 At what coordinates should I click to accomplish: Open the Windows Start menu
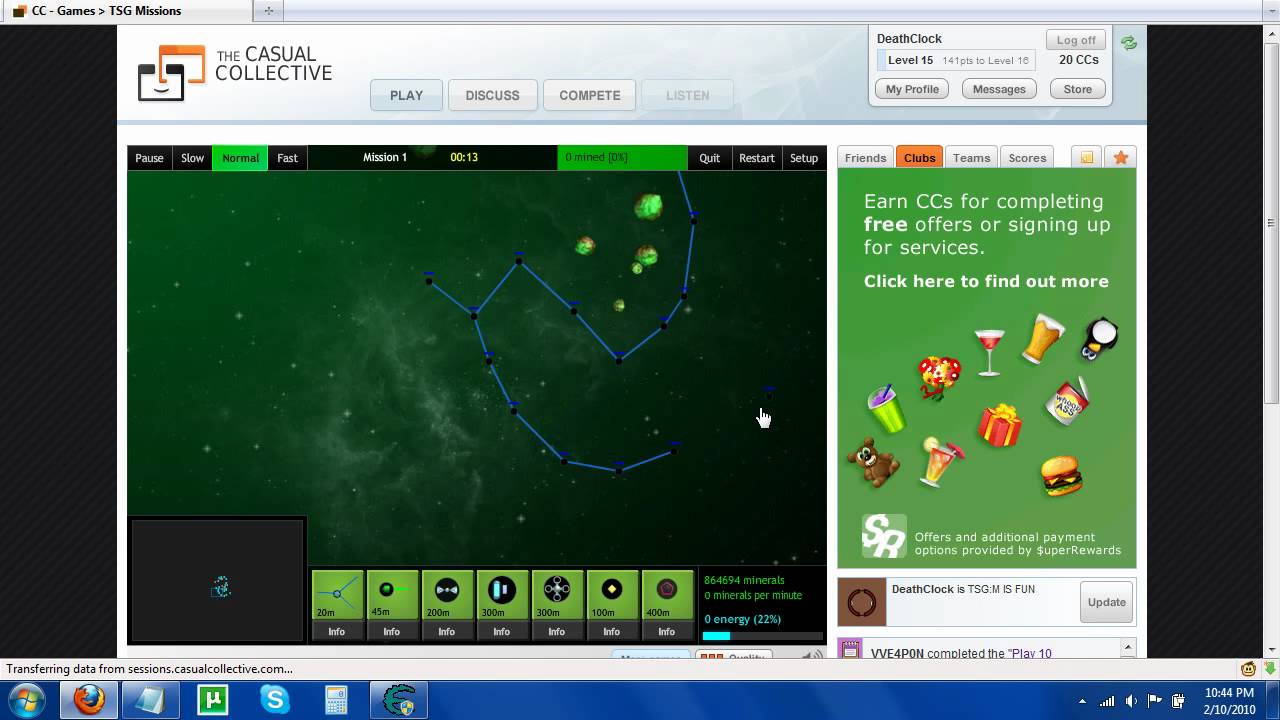pos(25,700)
